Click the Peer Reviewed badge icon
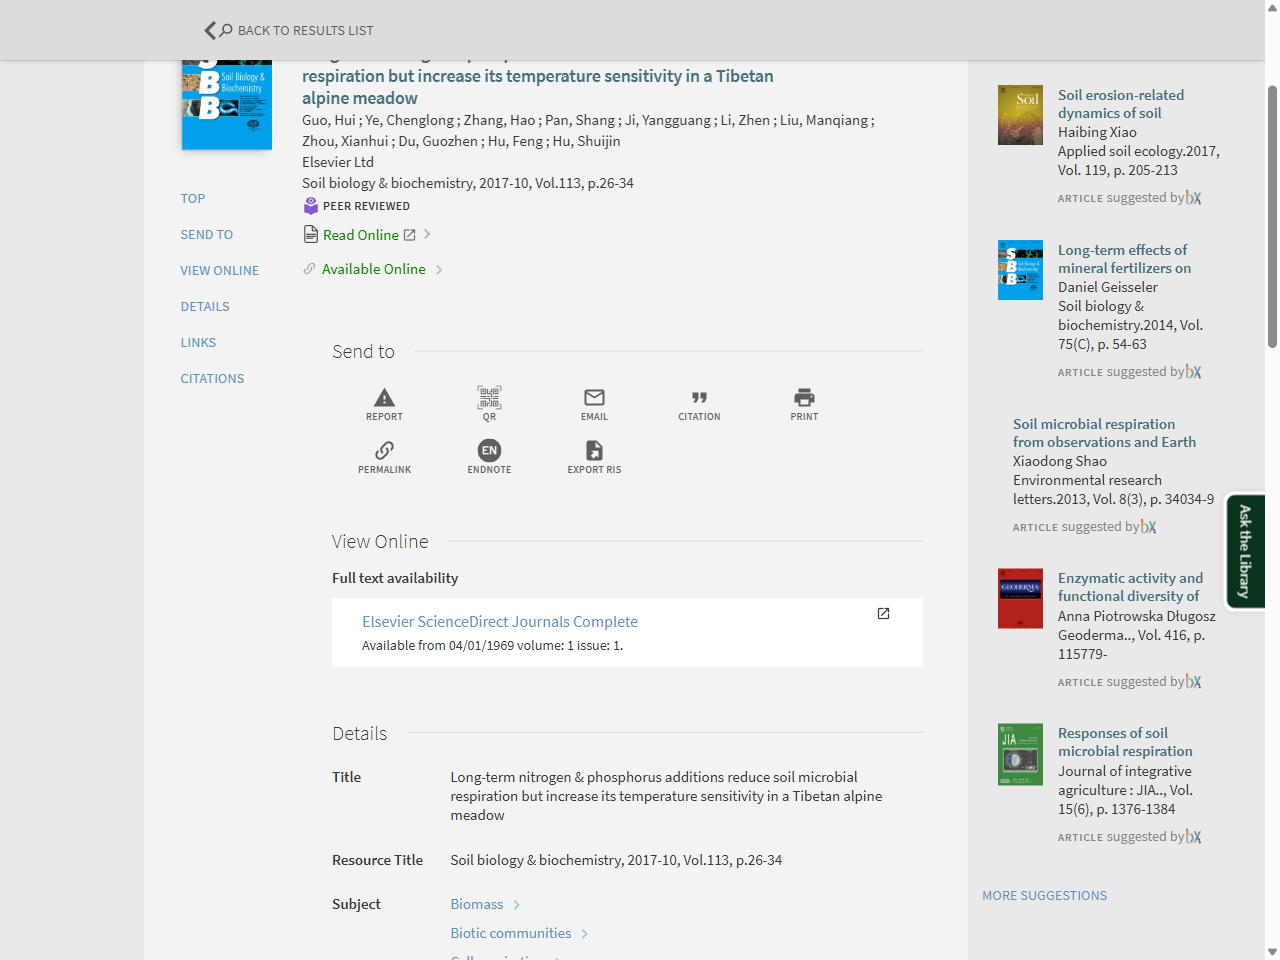 point(311,206)
